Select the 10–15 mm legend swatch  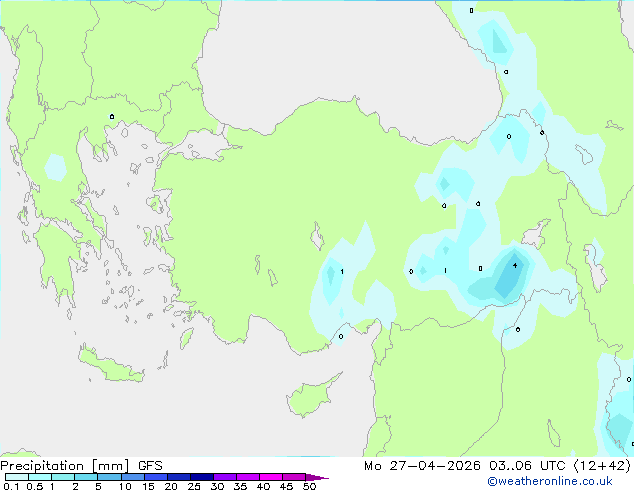tap(132, 477)
